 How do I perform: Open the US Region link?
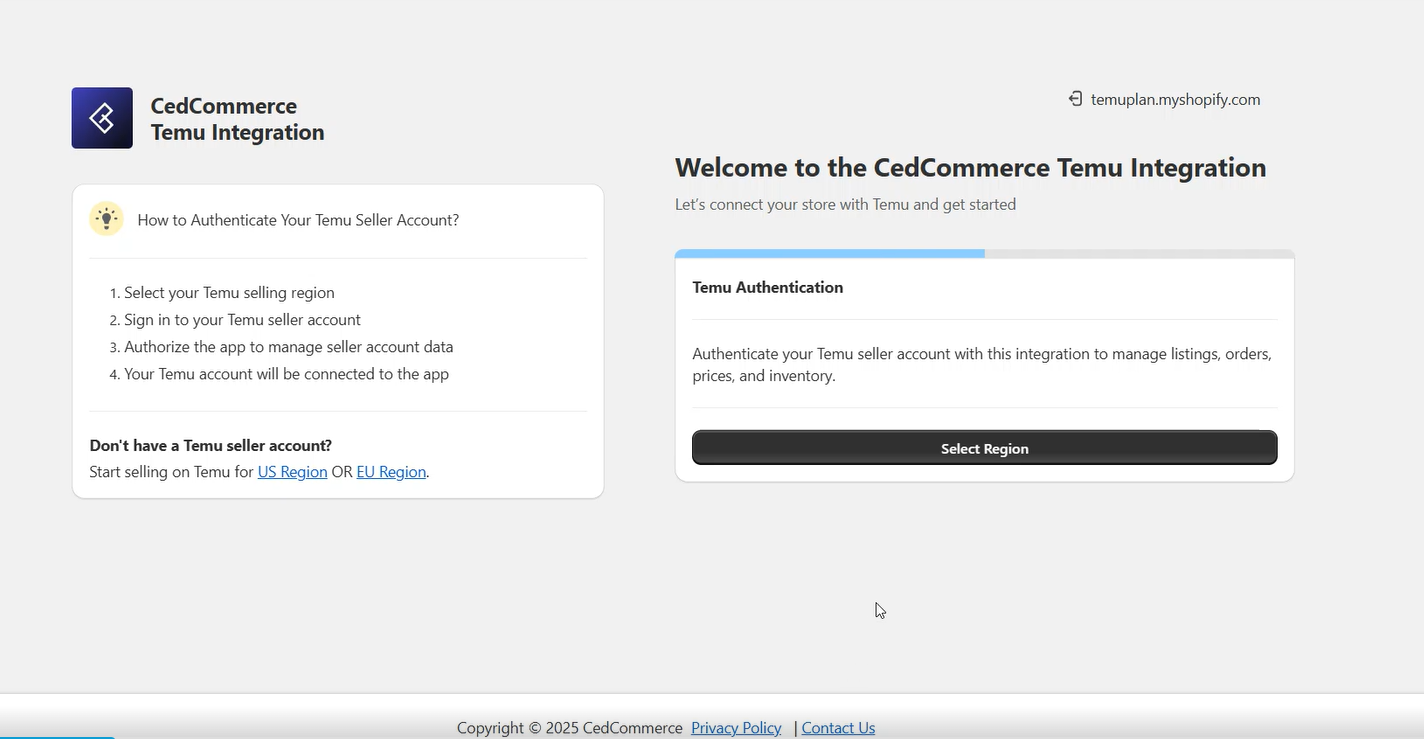pos(292,472)
